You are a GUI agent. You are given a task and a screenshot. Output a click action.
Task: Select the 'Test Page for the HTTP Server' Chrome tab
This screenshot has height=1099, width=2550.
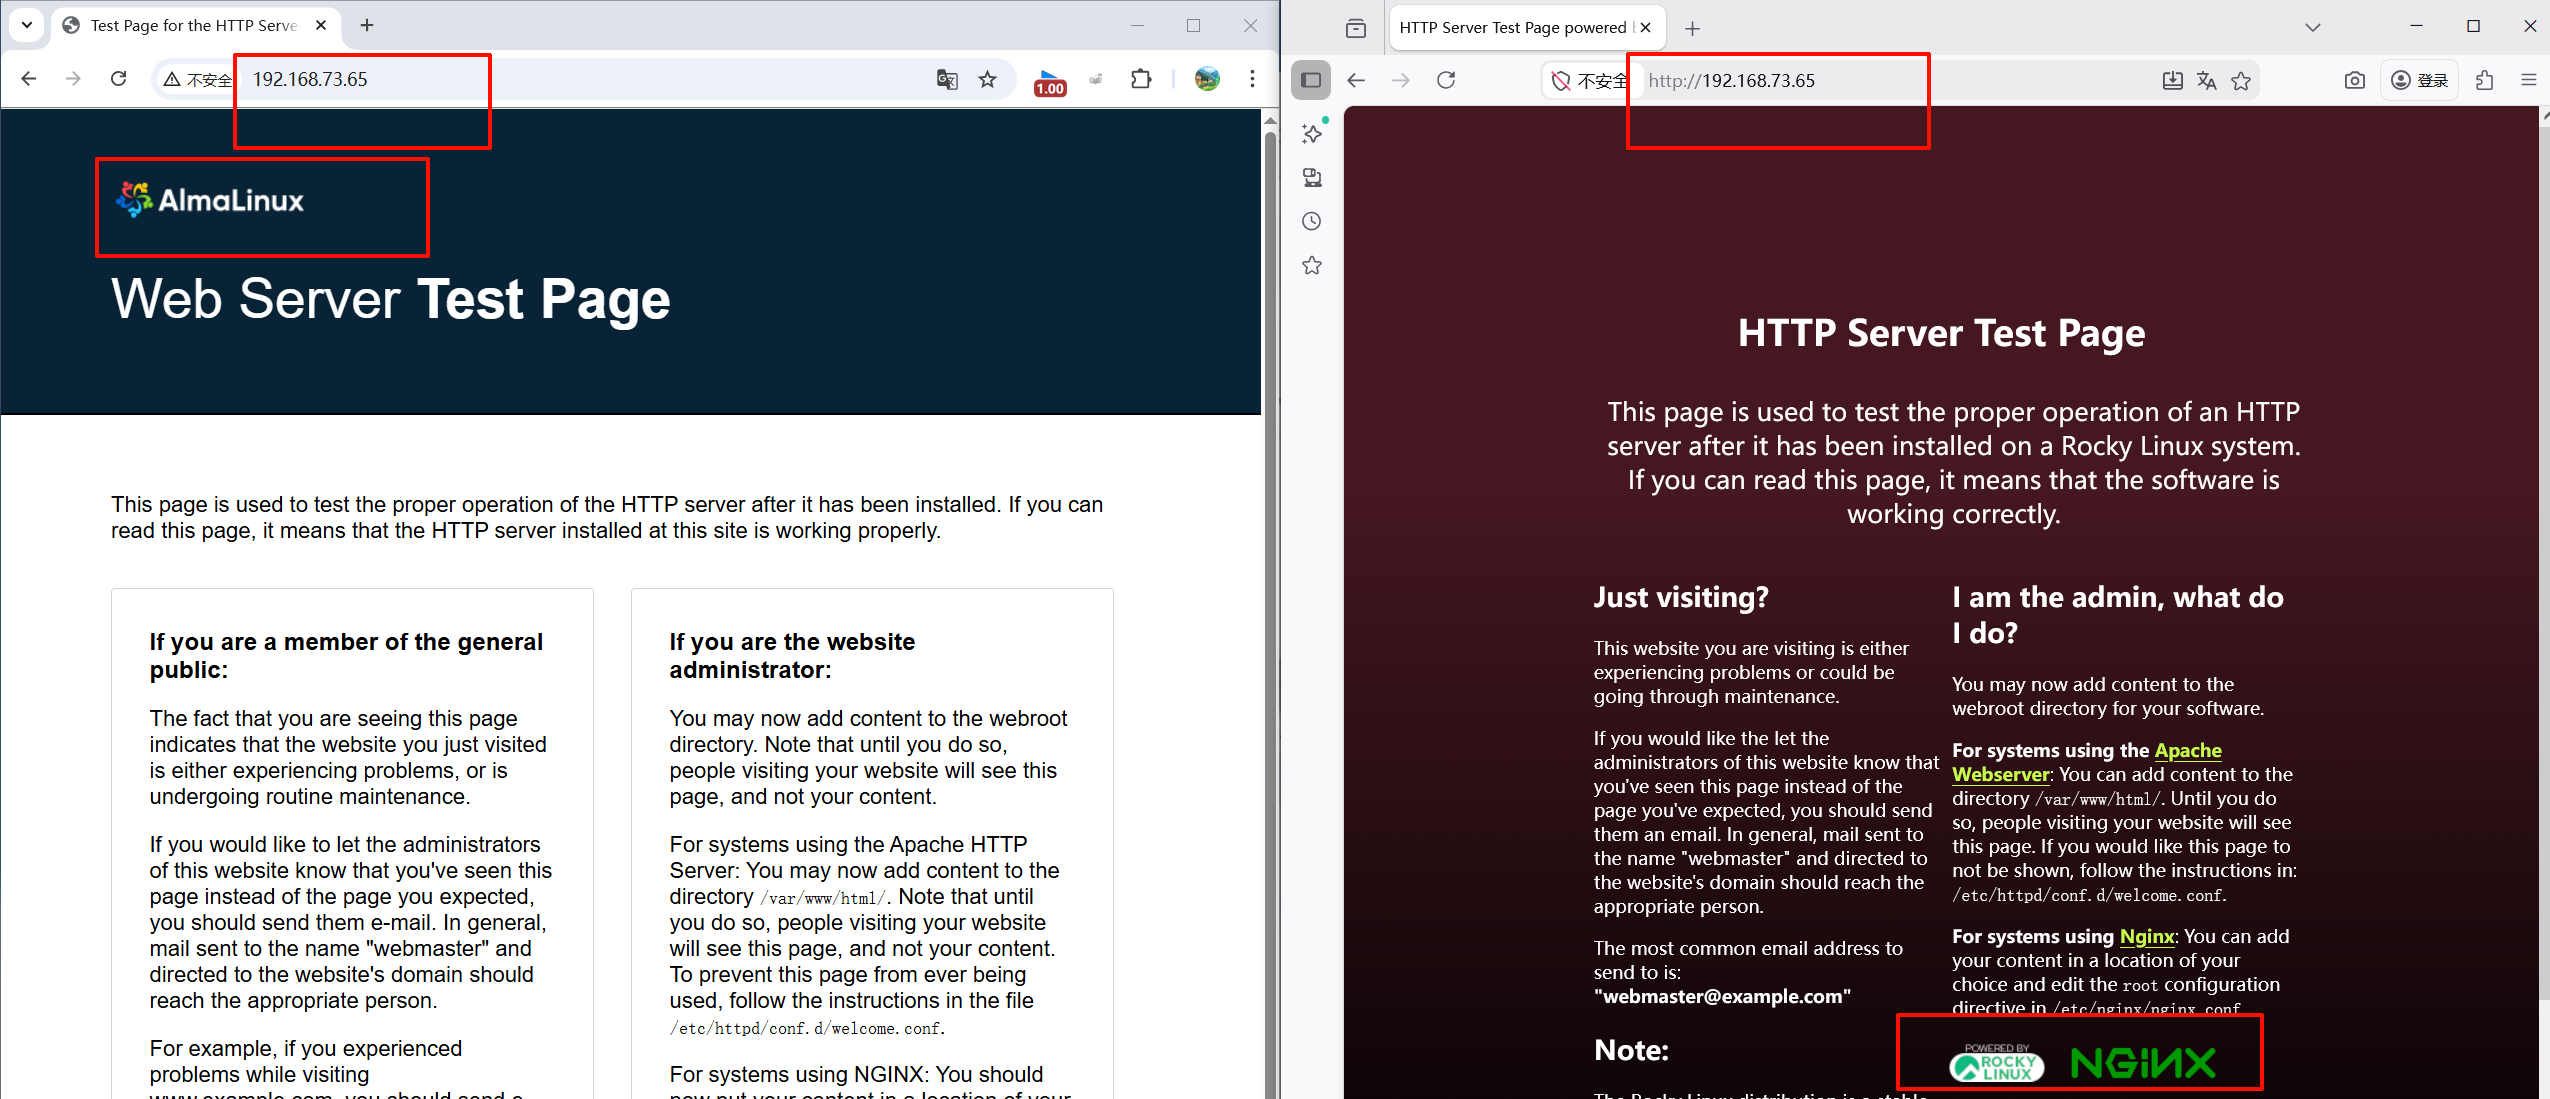point(194,26)
